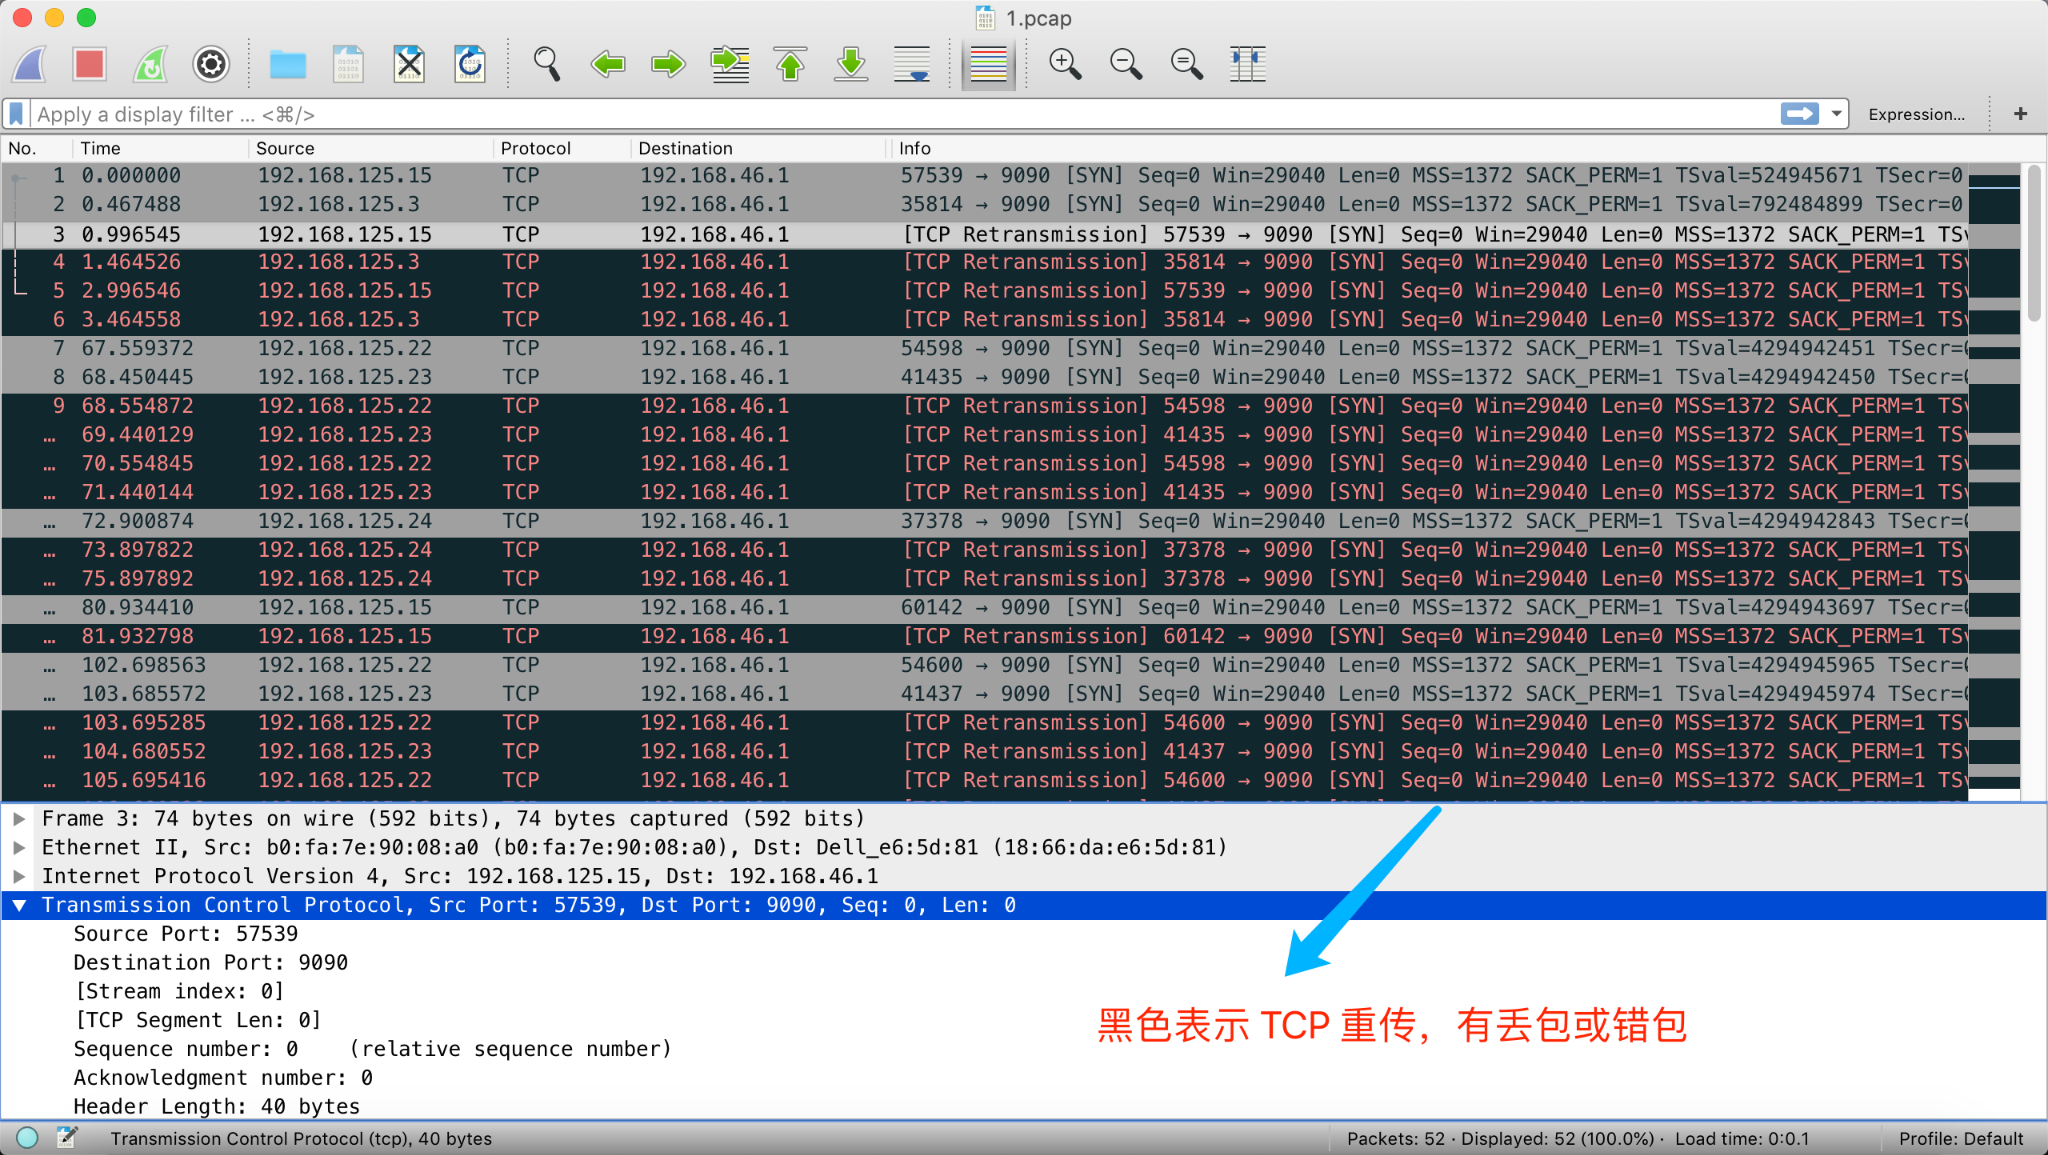The image size is (2048, 1155).
Task: Click the expert info circle in status bar
Action: coord(28,1138)
